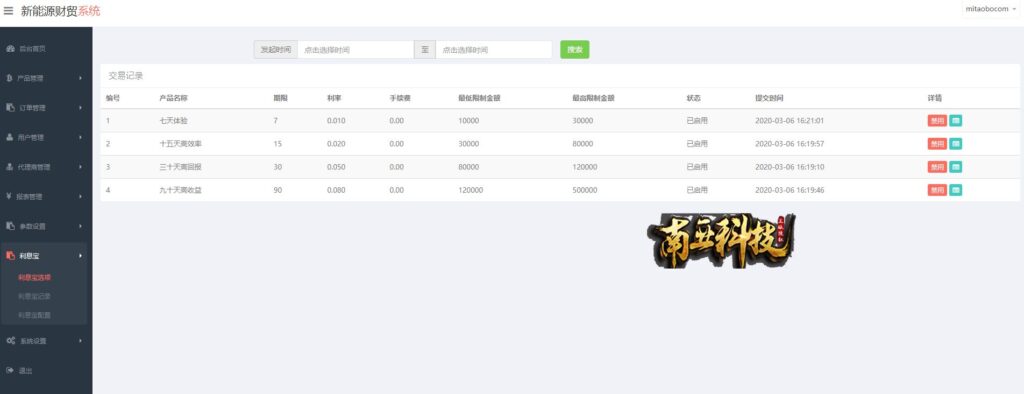Click the 代理商管理 agent icon
The width and height of the screenshot is (1024, 394).
tap(10, 167)
